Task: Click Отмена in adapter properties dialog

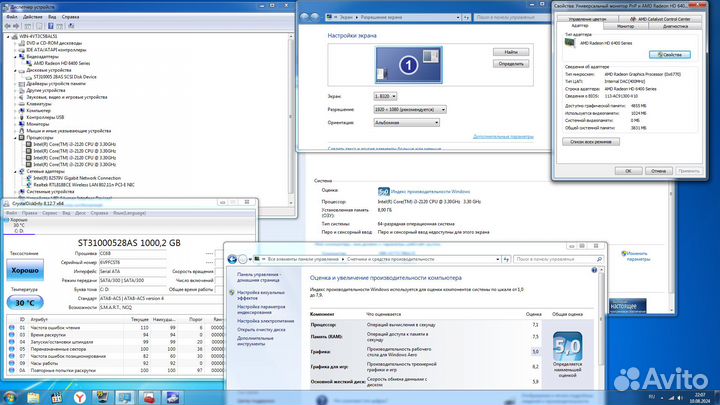Action: pyautogui.click(x=658, y=171)
